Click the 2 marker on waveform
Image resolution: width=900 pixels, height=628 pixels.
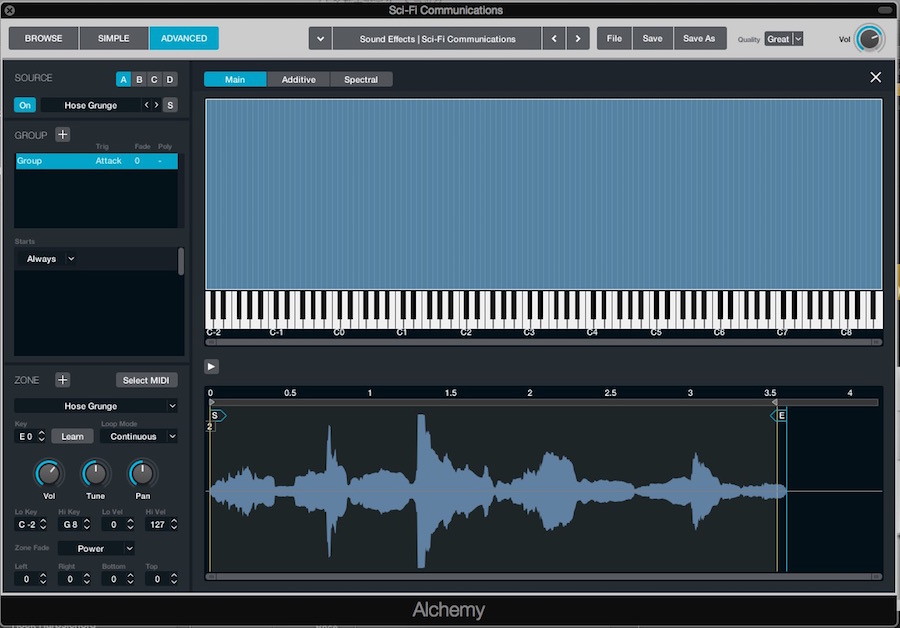point(210,427)
